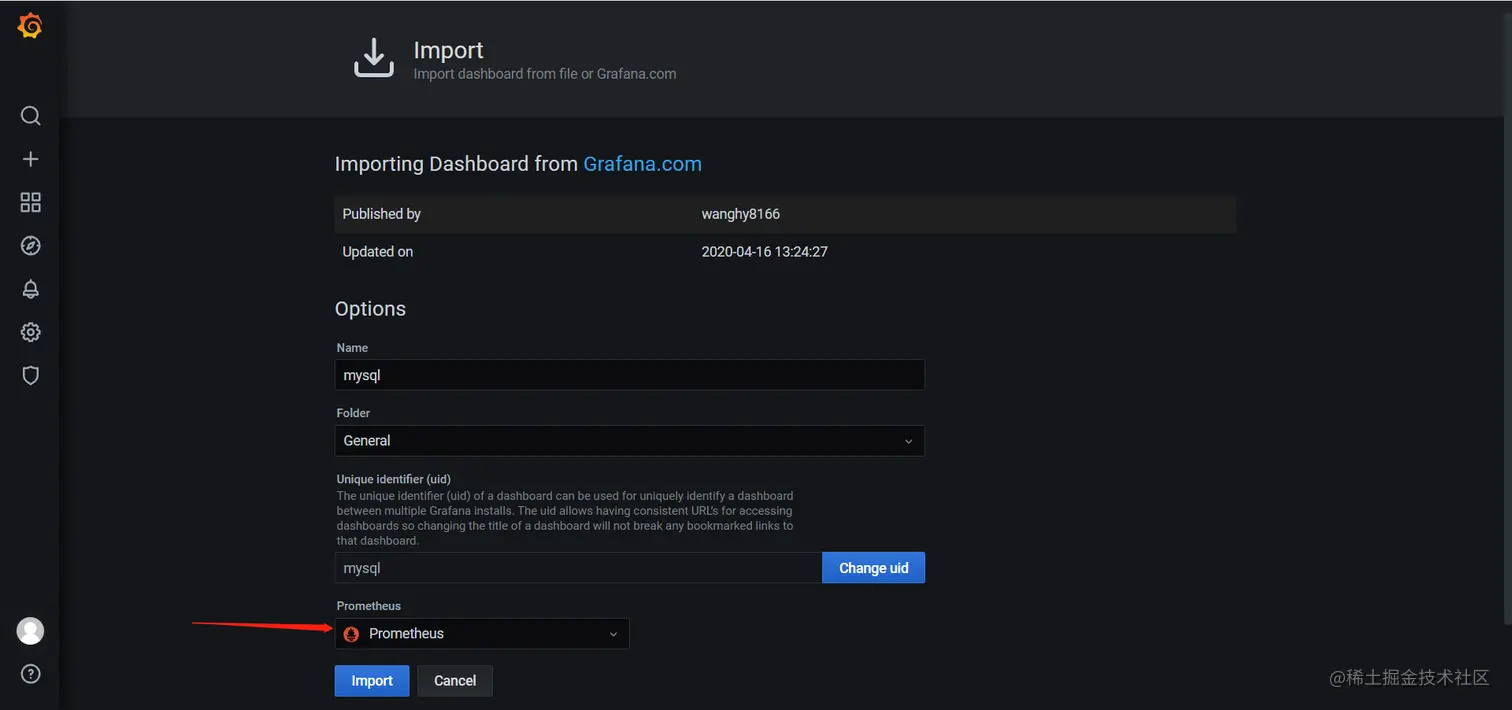Click publisher name wanghy8166
Image resolution: width=1512 pixels, height=710 pixels.
741,214
